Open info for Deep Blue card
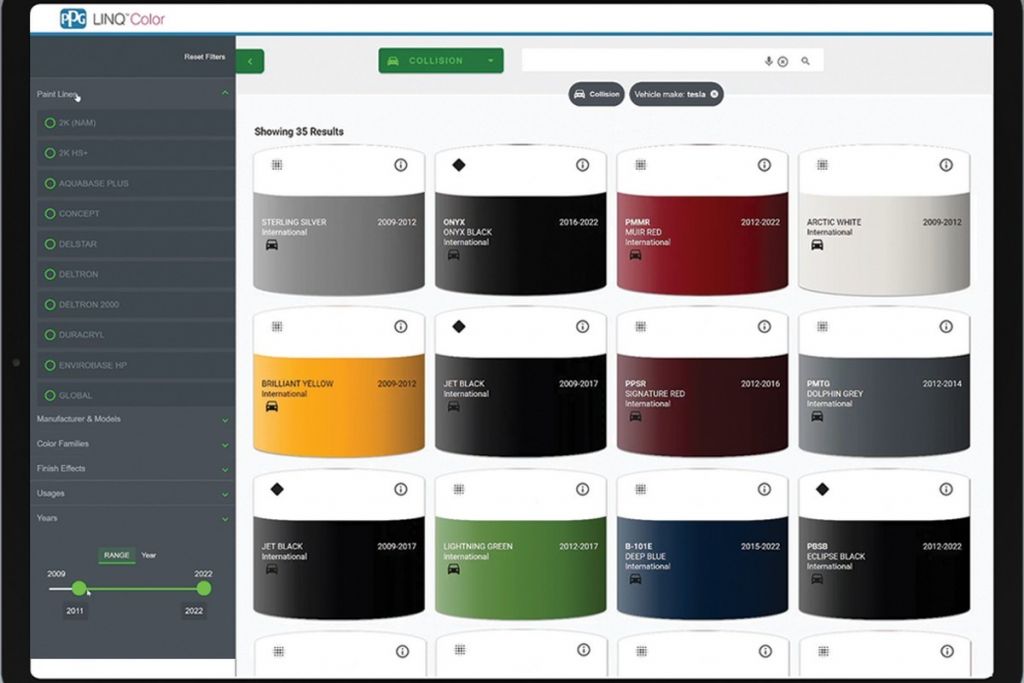 pyautogui.click(x=764, y=489)
